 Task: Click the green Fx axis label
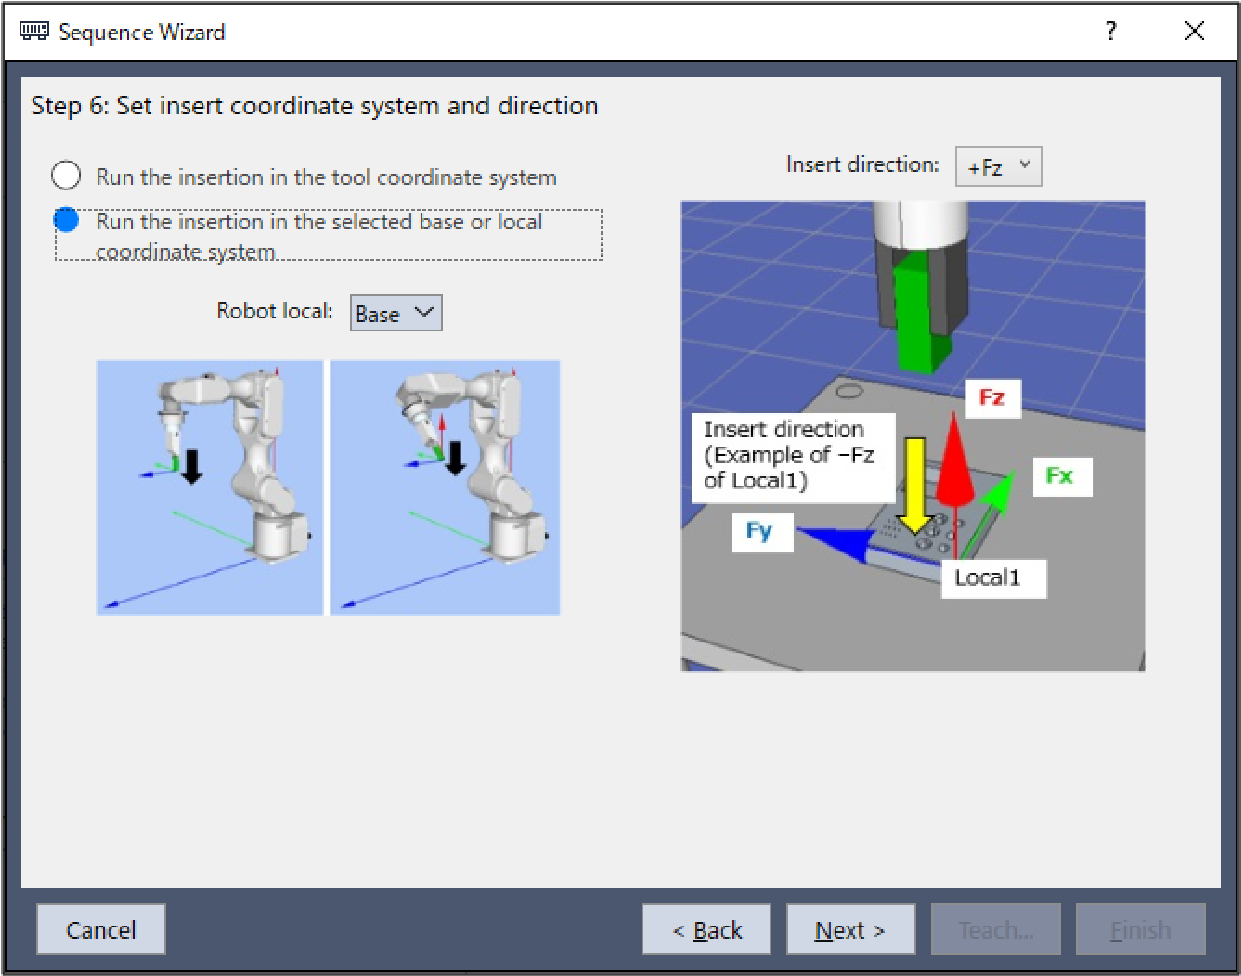coord(1060,476)
